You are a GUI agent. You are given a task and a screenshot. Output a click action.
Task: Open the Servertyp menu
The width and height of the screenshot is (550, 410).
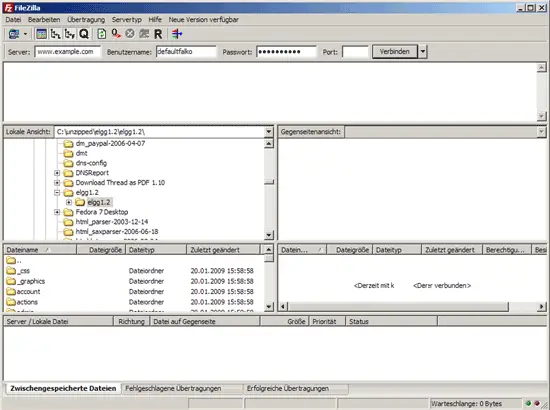pos(127,20)
